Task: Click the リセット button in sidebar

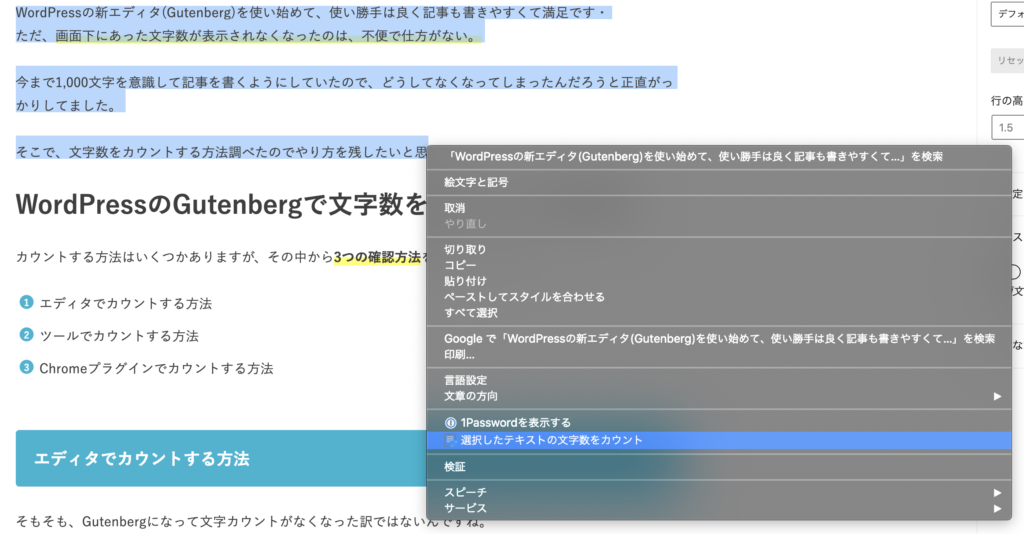Action: pos(1008,60)
